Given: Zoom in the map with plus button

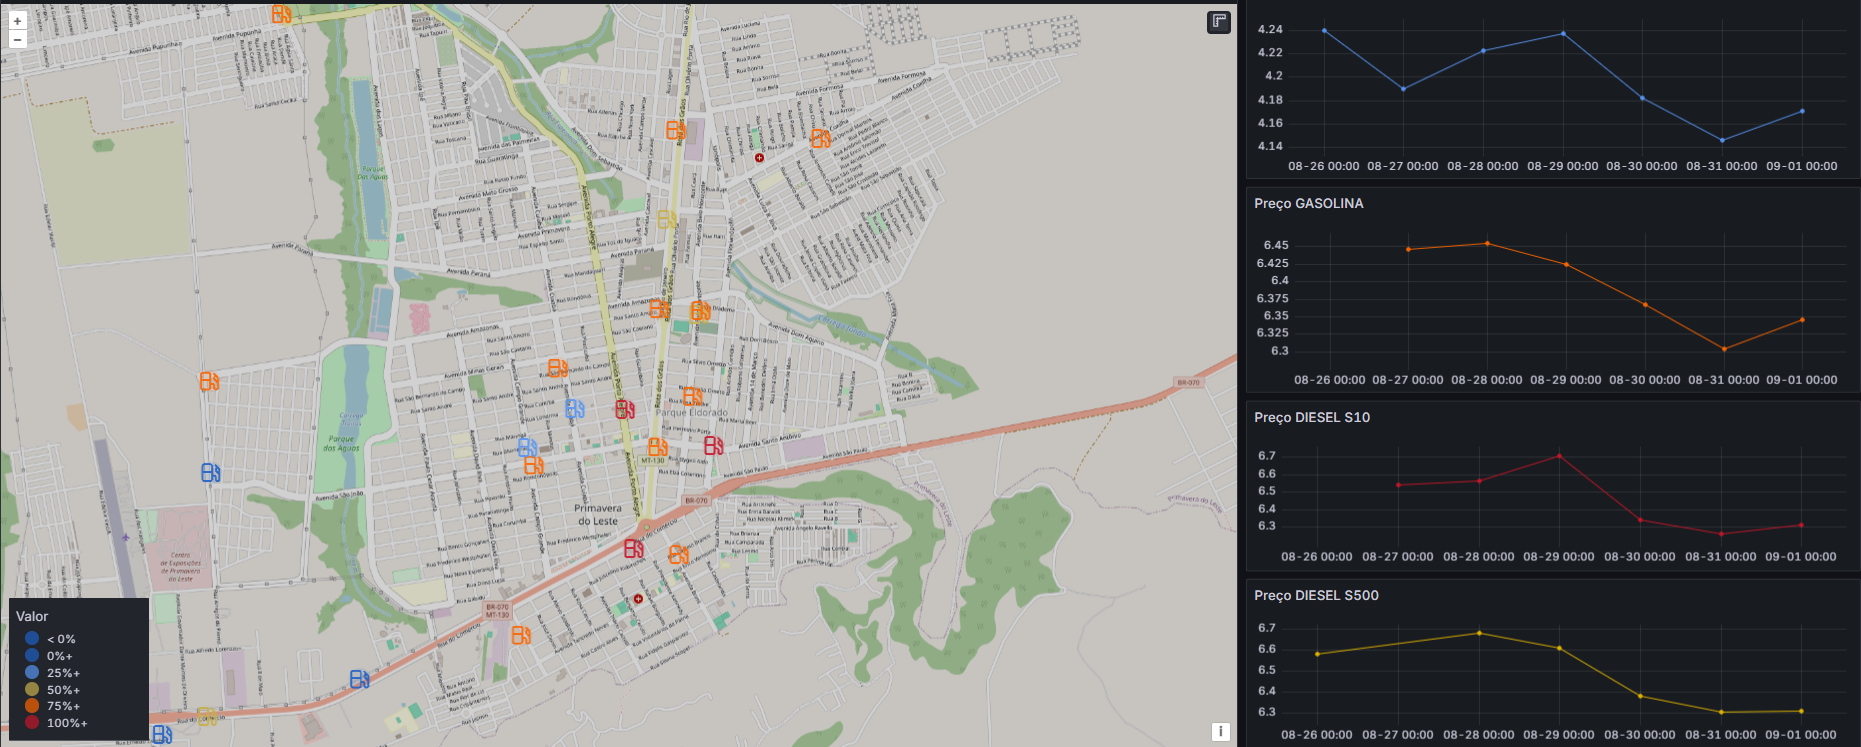Looking at the screenshot, I should (17, 21).
